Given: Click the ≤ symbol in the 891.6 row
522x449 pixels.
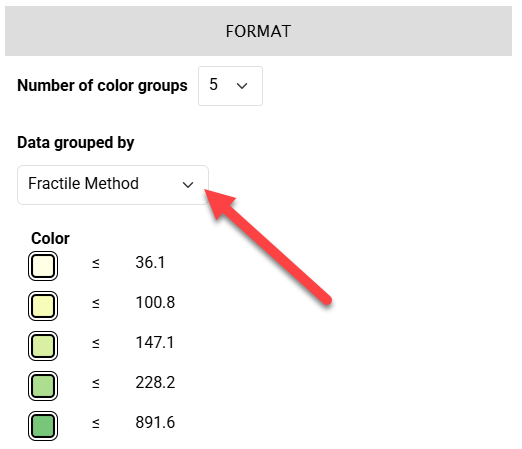Looking at the screenshot, I should click(96, 423).
